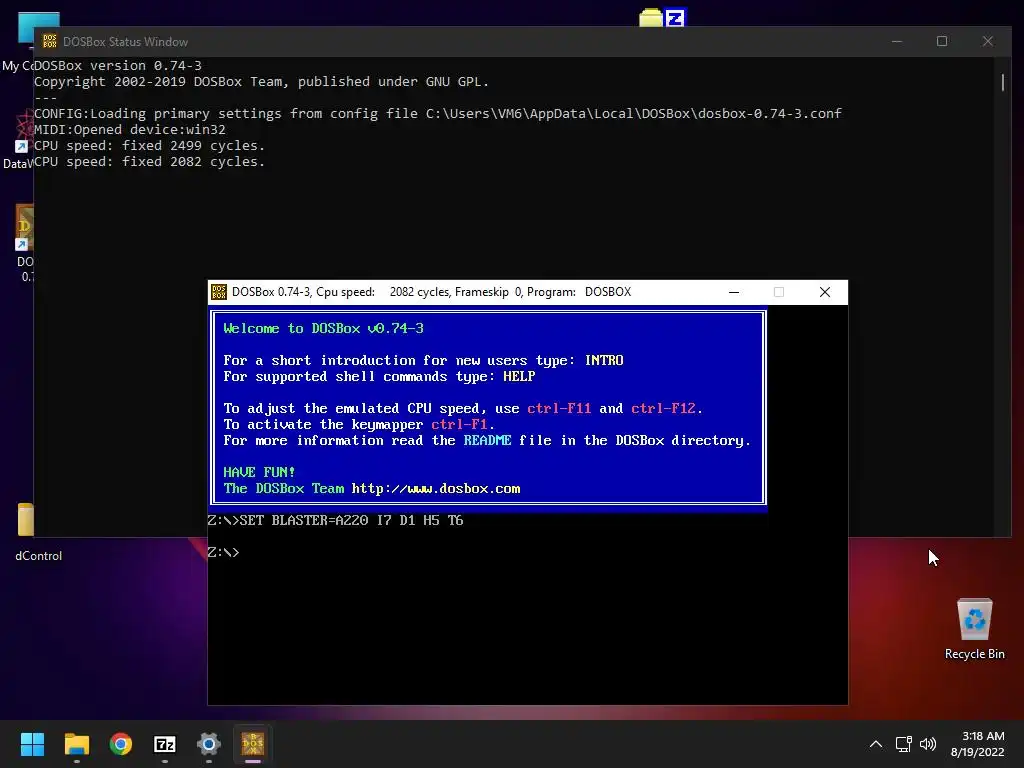Open the Windows Start menu
Image resolution: width=1024 pixels, height=768 pixels.
pos(32,744)
